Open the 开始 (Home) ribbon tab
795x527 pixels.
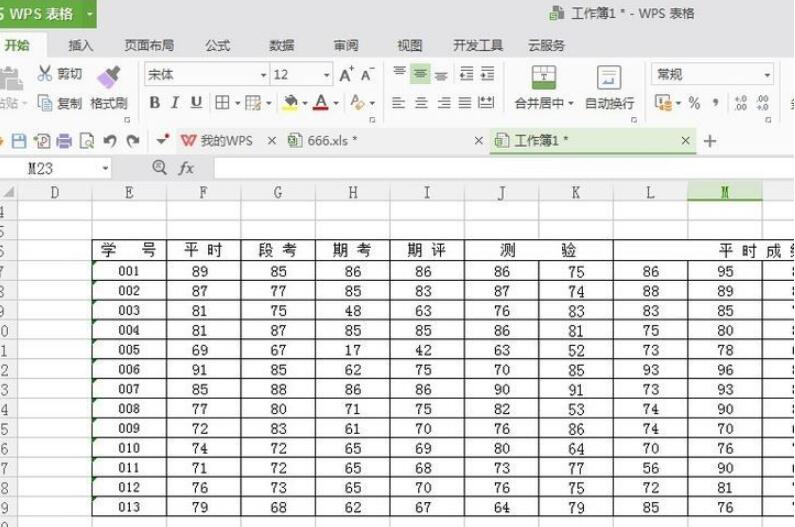(x=17, y=46)
